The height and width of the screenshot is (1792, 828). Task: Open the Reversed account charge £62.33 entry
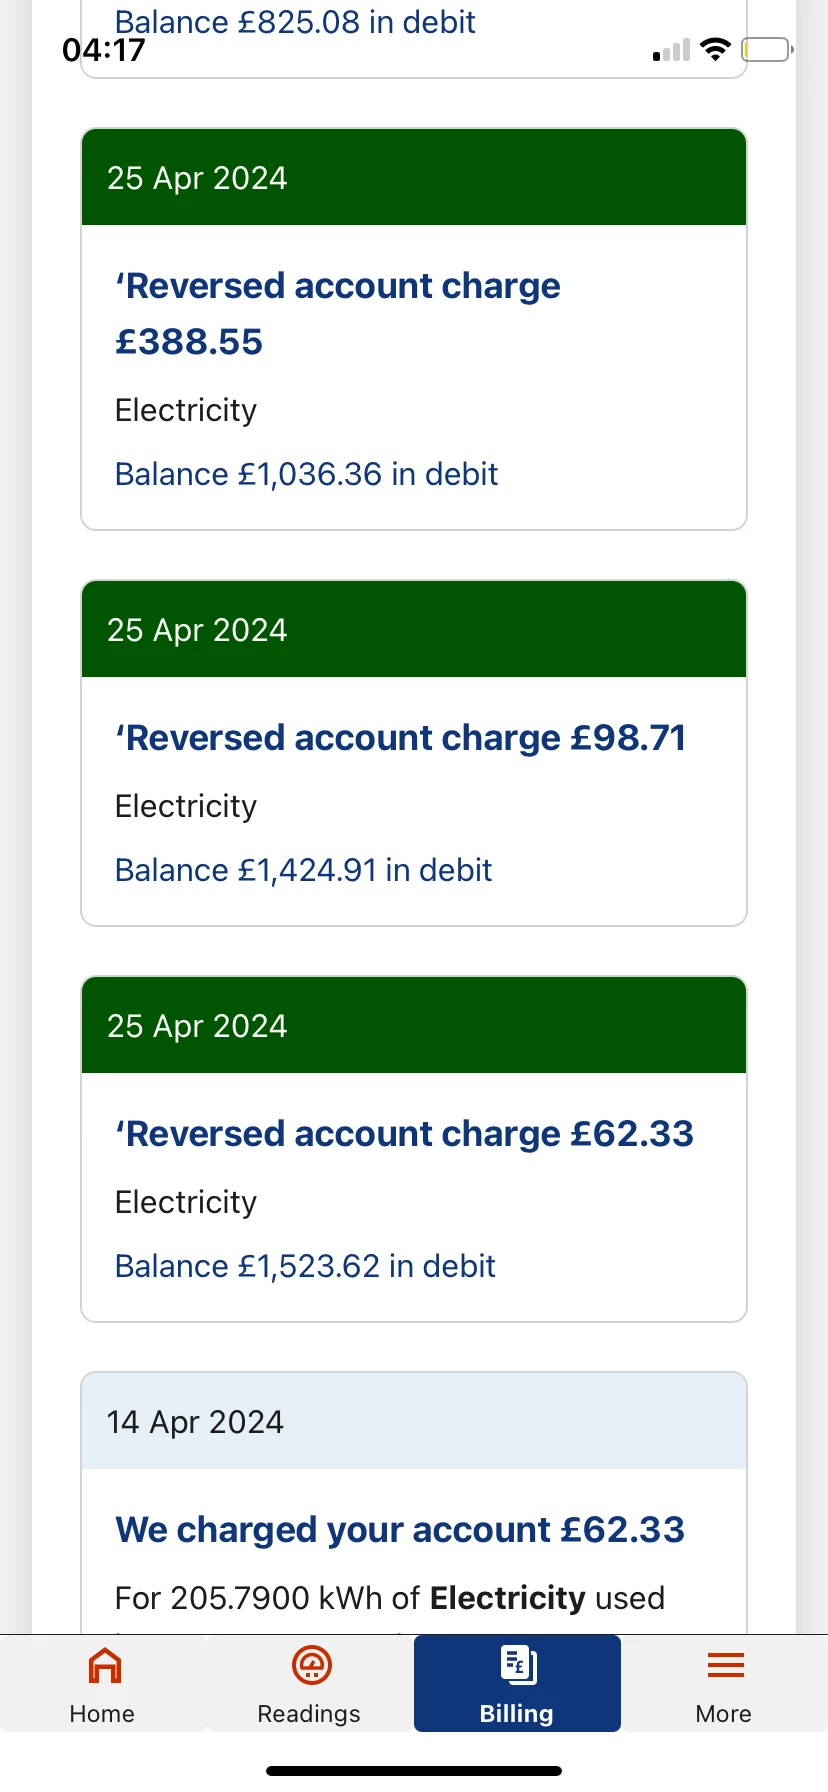point(404,1134)
